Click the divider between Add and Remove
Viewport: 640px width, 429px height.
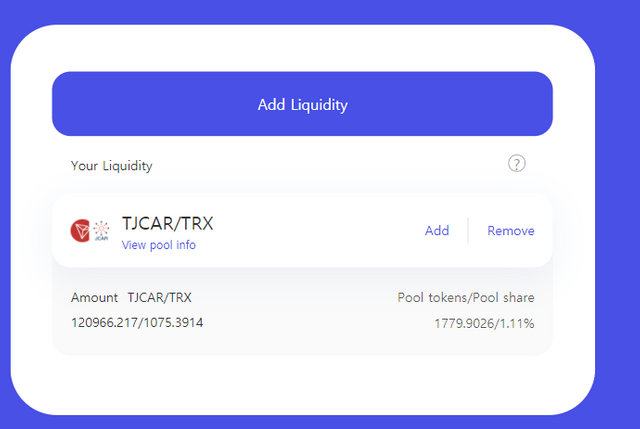point(468,231)
